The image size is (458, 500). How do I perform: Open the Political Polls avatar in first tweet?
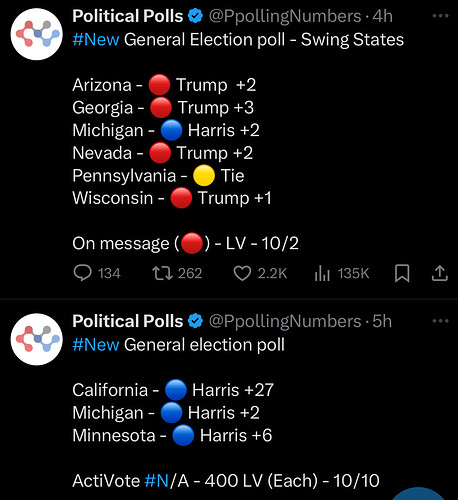point(37,34)
